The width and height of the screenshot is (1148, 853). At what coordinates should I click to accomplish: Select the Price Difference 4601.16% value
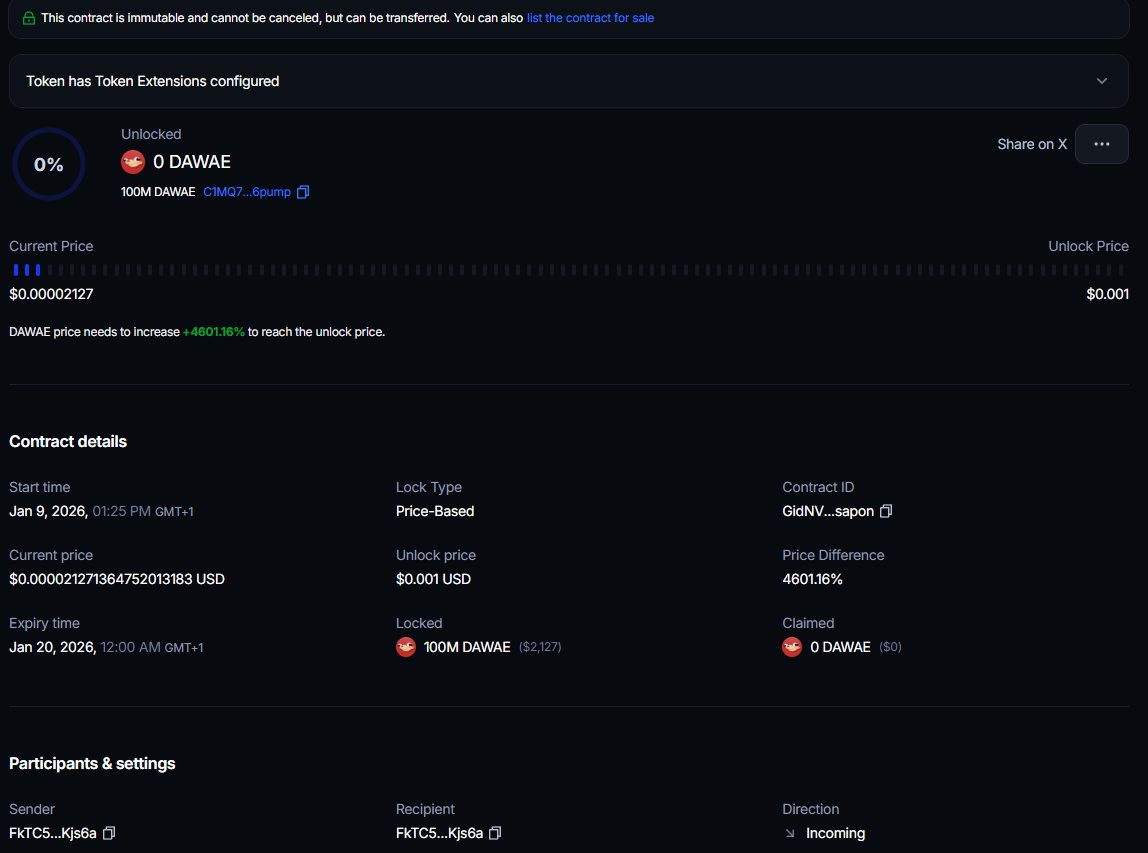click(812, 579)
